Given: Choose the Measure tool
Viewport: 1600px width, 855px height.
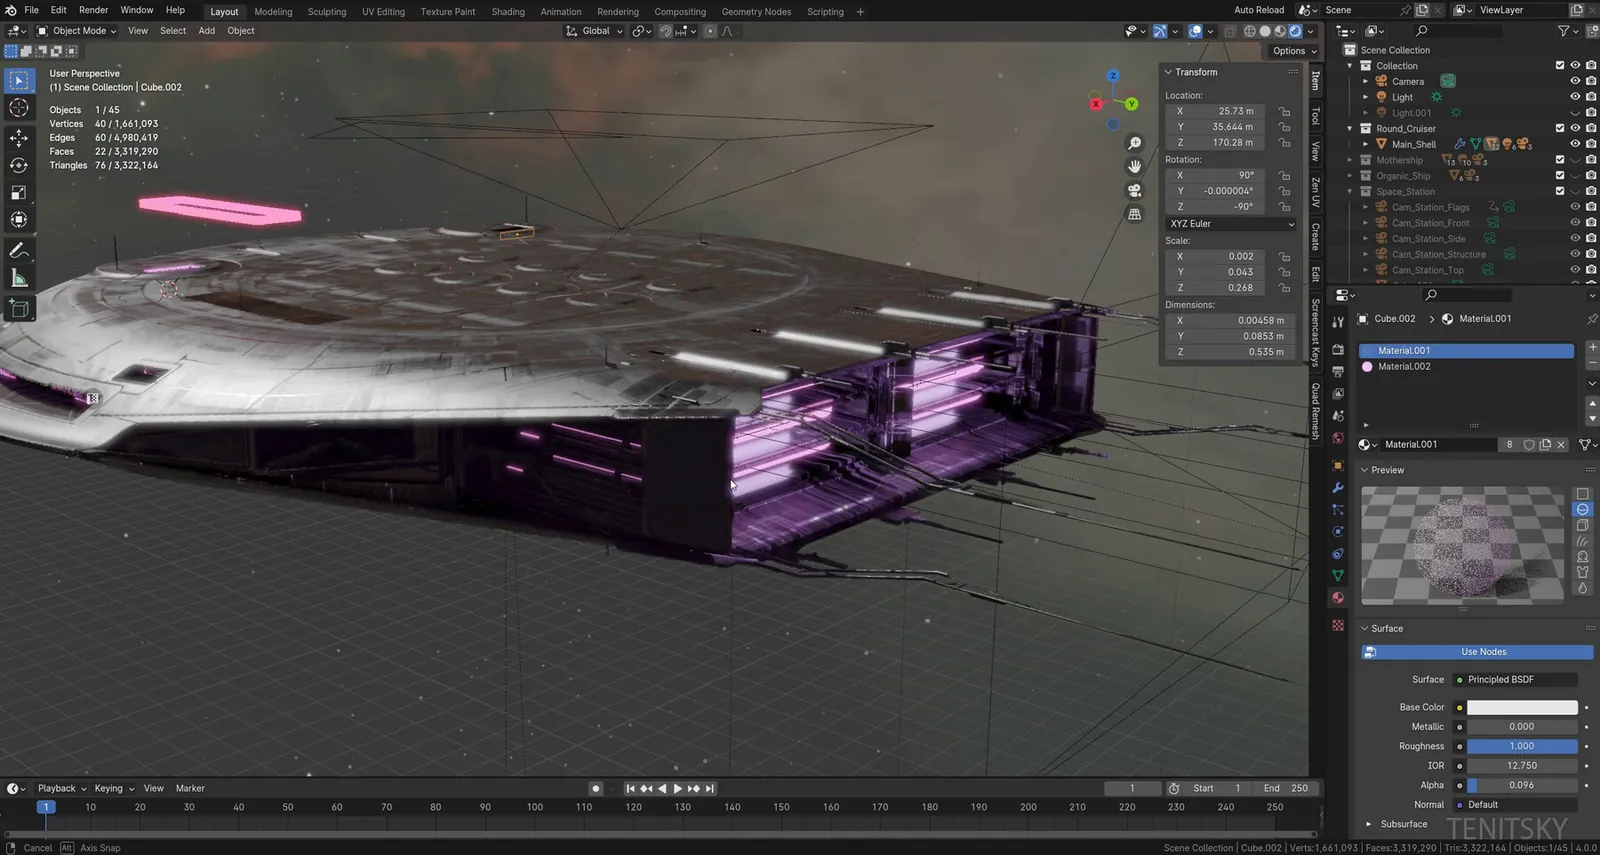Looking at the screenshot, I should click(x=19, y=278).
